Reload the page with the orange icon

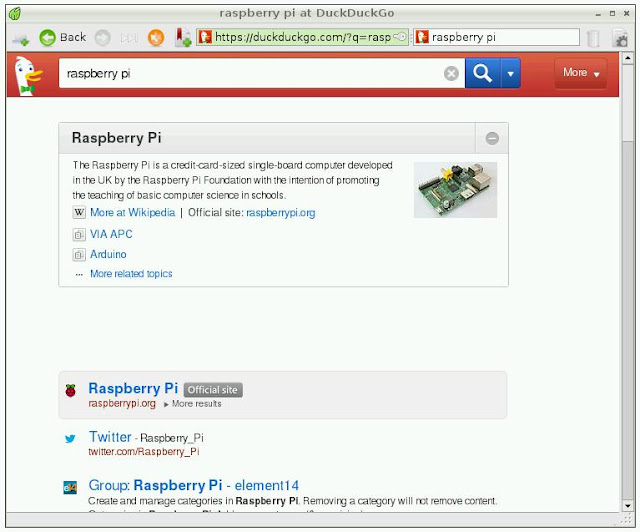(x=156, y=38)
